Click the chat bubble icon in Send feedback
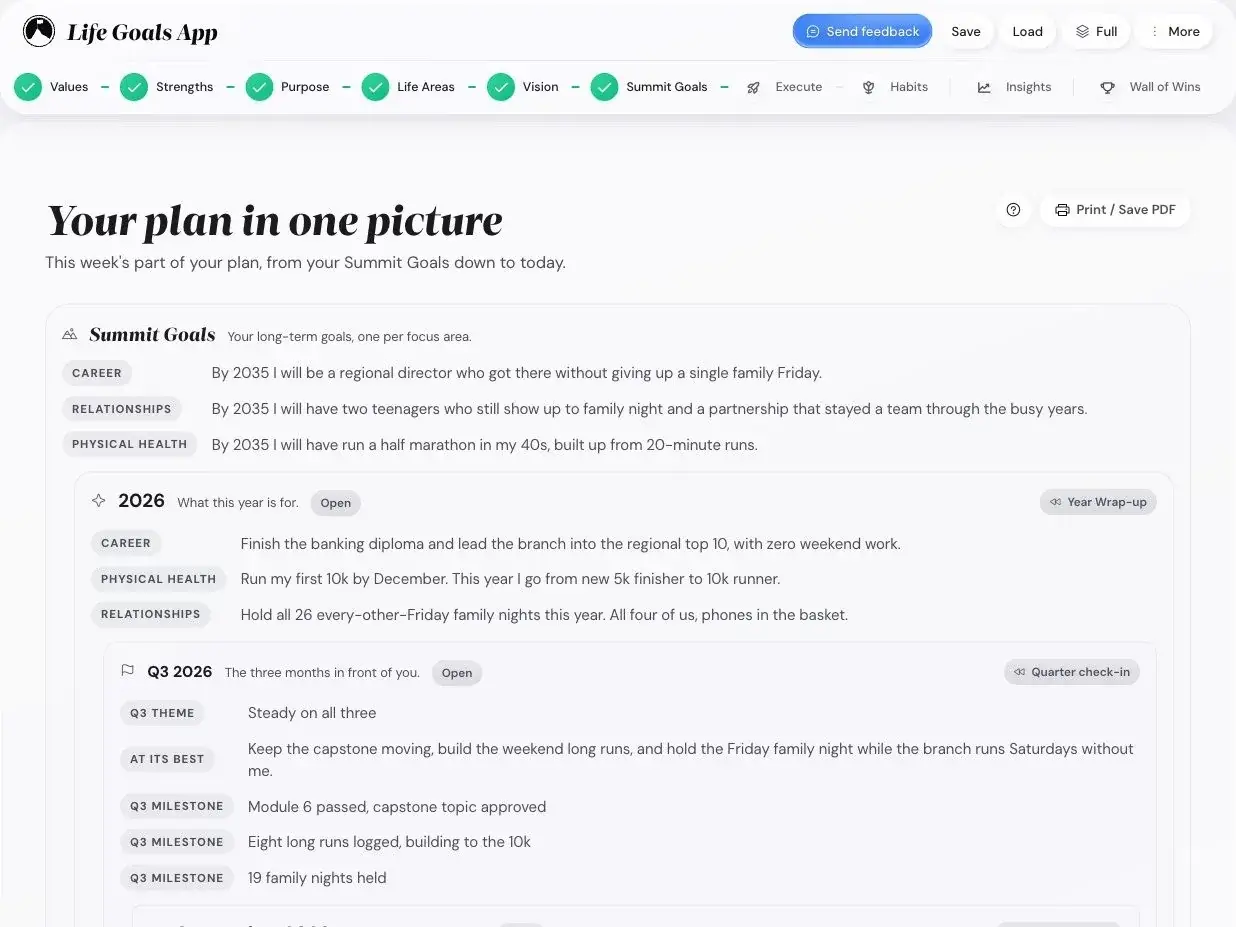The image size is (1236, 927). [x=813, y=32]
